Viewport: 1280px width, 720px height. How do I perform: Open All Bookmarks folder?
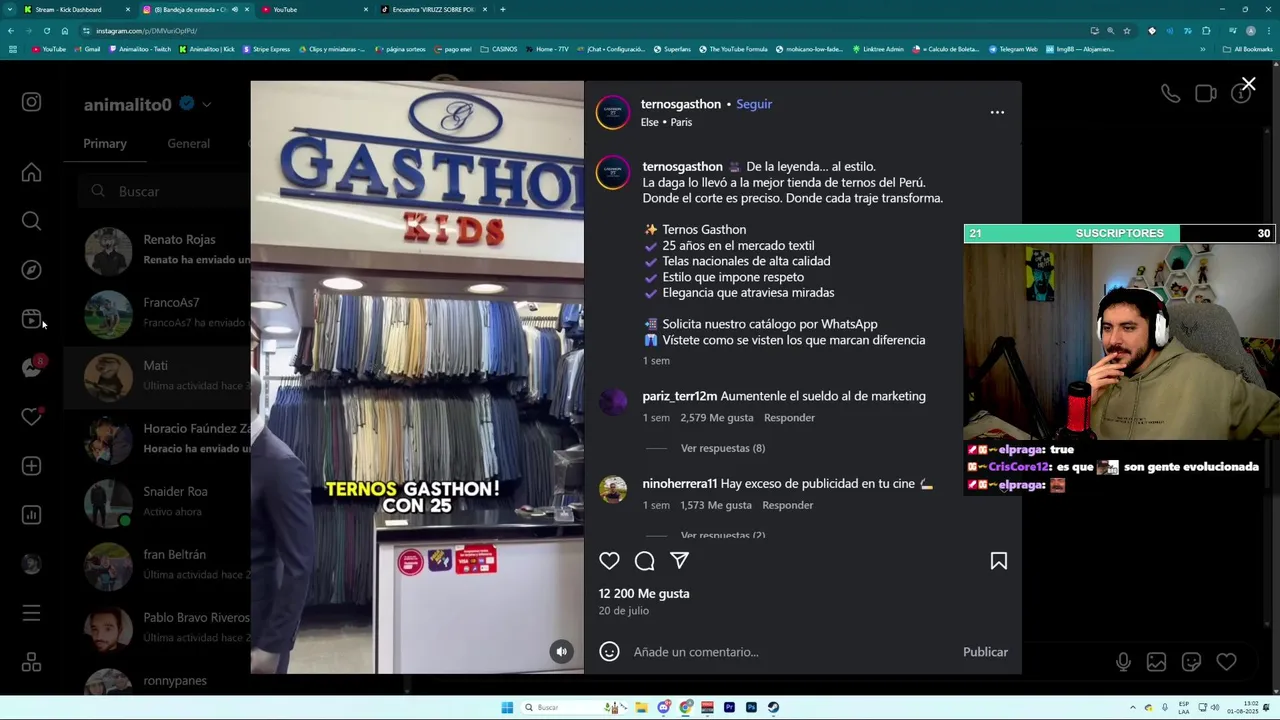pyautogui.click(x=1248, y=49)
